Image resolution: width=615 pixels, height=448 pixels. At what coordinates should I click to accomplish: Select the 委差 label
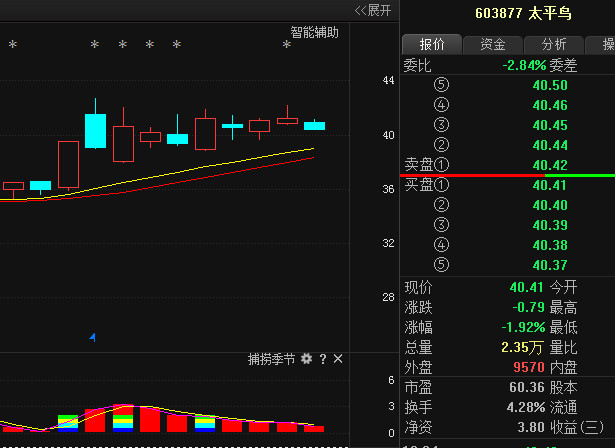pos(563,65)
